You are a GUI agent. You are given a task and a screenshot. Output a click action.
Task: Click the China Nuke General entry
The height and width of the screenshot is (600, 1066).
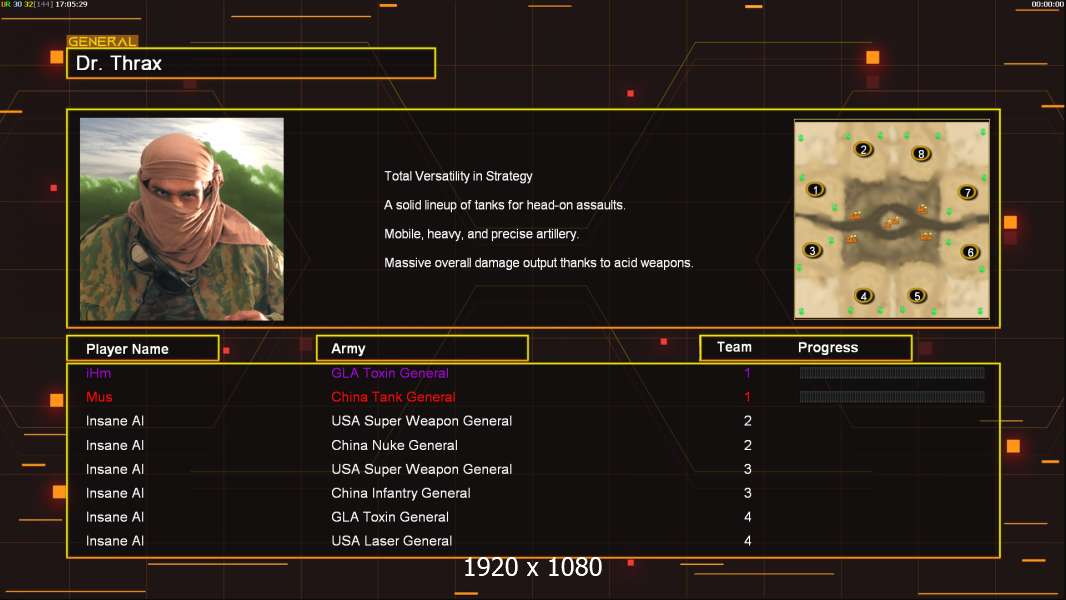[394, 445]
